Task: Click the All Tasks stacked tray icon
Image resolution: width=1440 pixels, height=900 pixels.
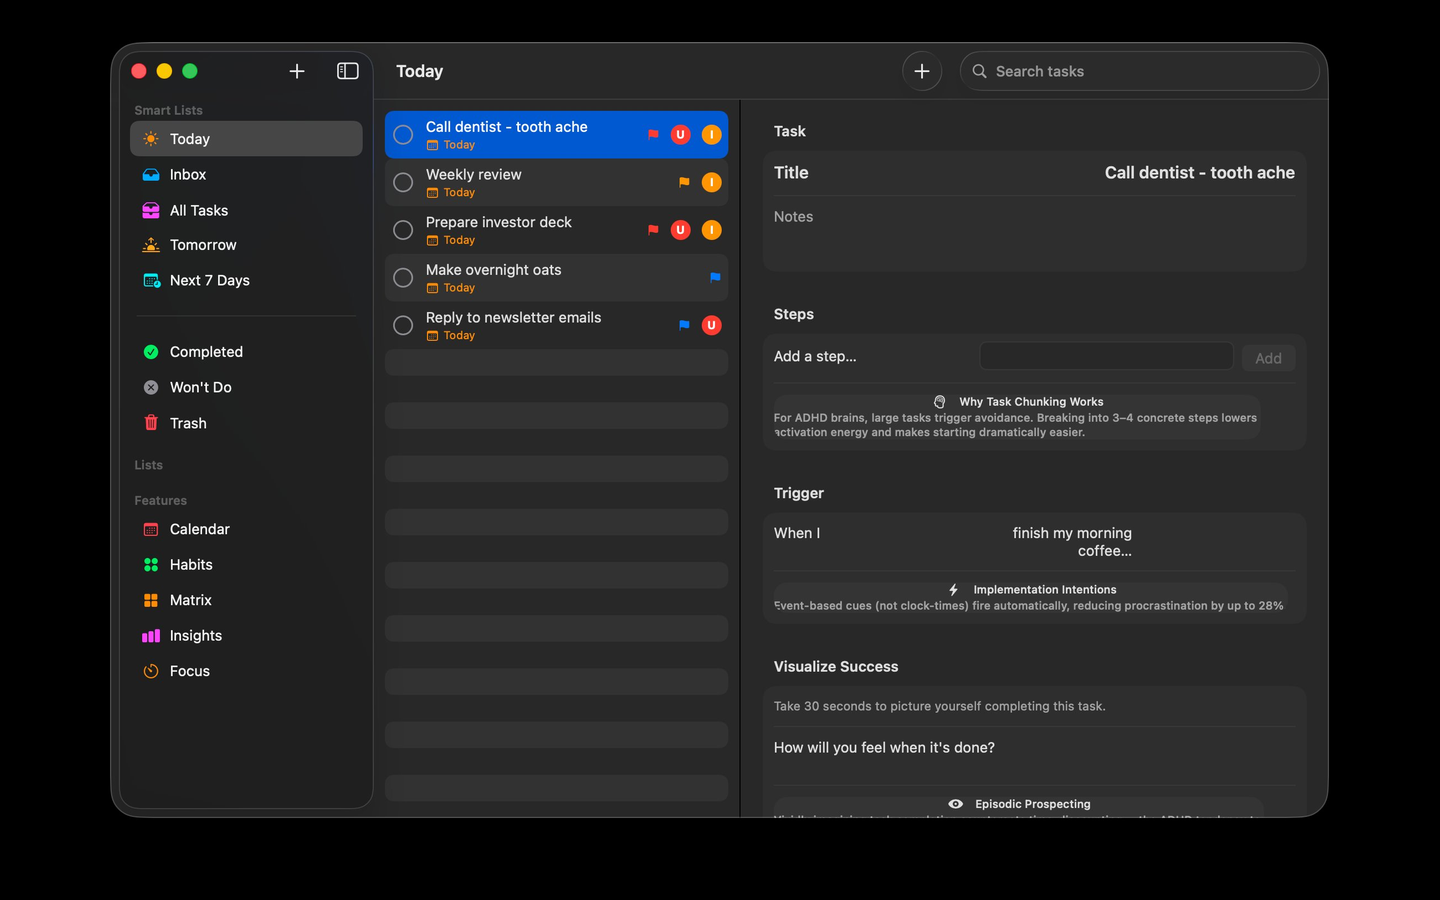Action: tap(151, 210)
